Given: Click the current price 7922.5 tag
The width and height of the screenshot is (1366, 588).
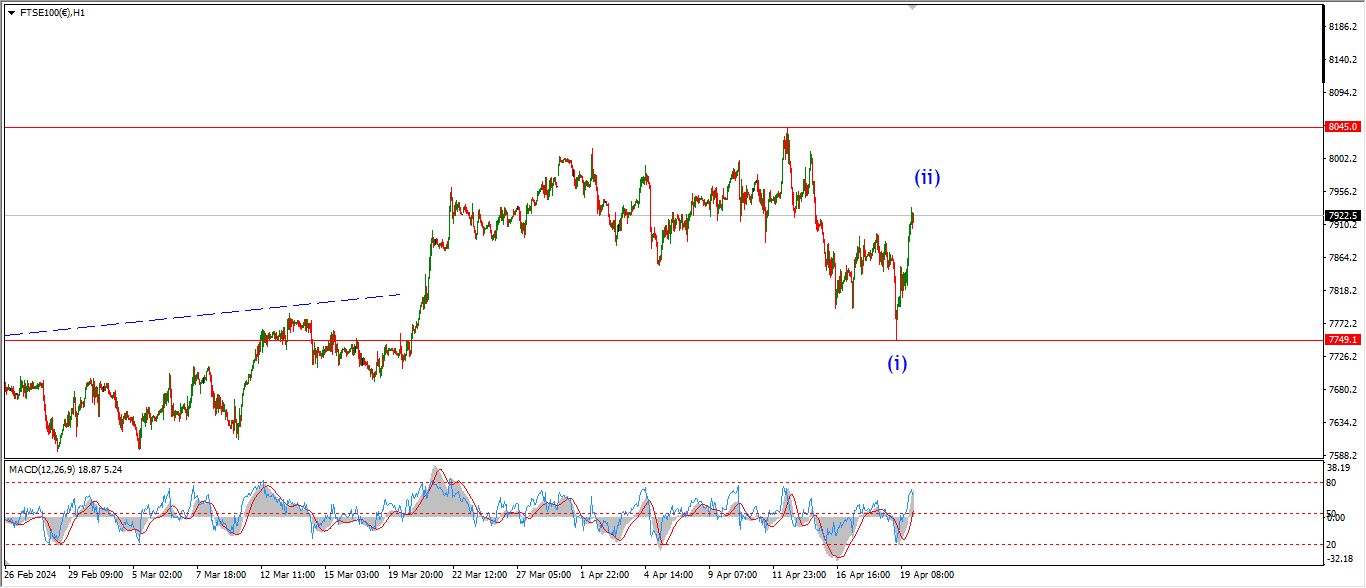Looking at the screenshot, I should point(1341,216).
